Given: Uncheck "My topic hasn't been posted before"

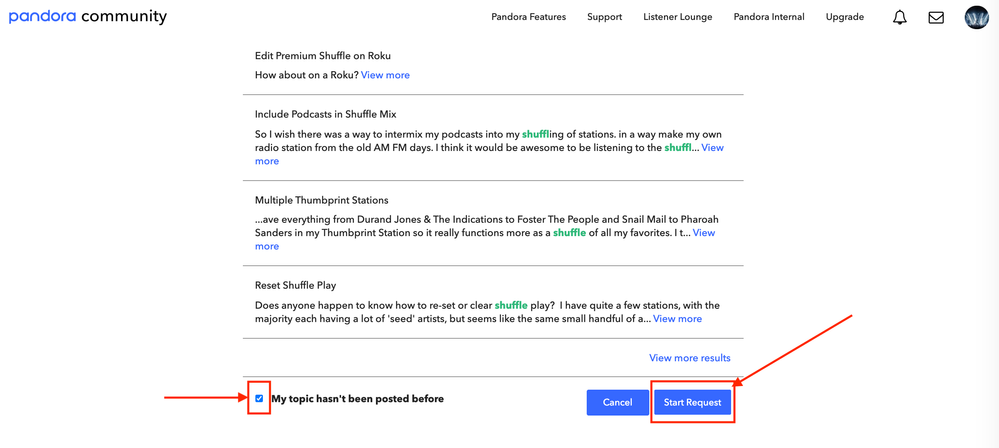Looking at the screenshot, I should pyautogui.click(x=259, y=398).
